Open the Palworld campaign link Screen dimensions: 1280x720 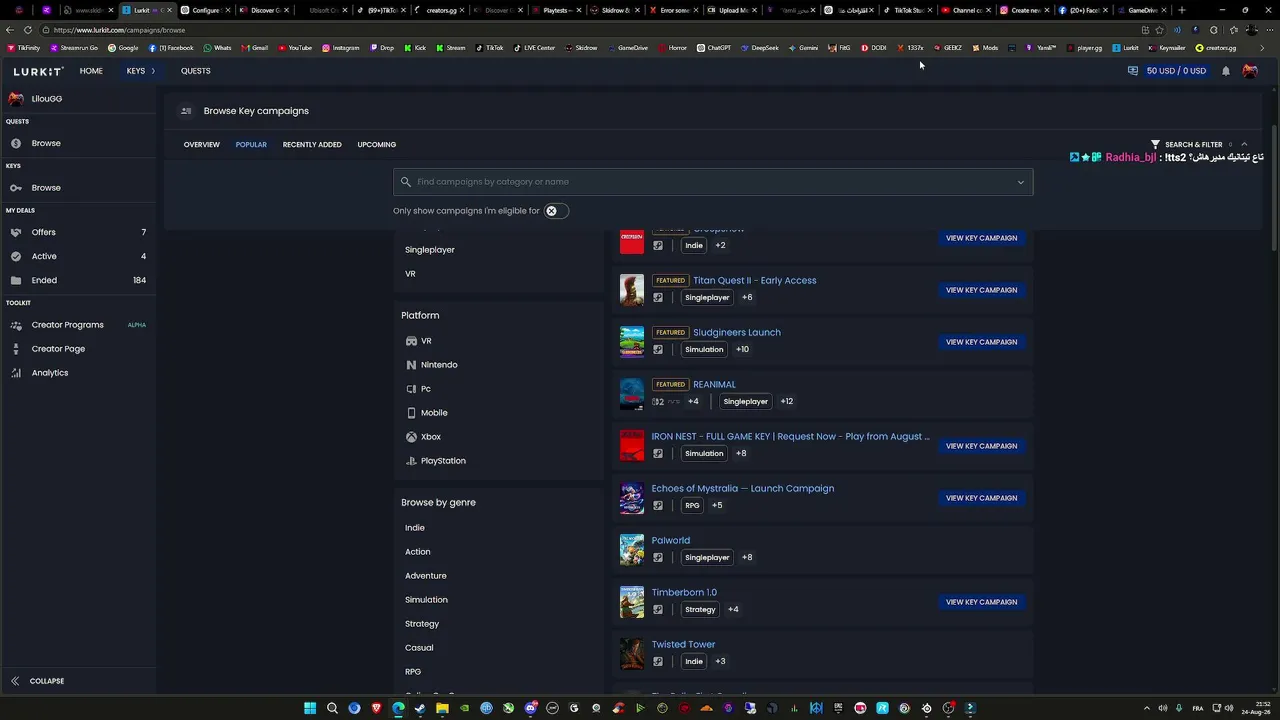click(x=671, y=540)
